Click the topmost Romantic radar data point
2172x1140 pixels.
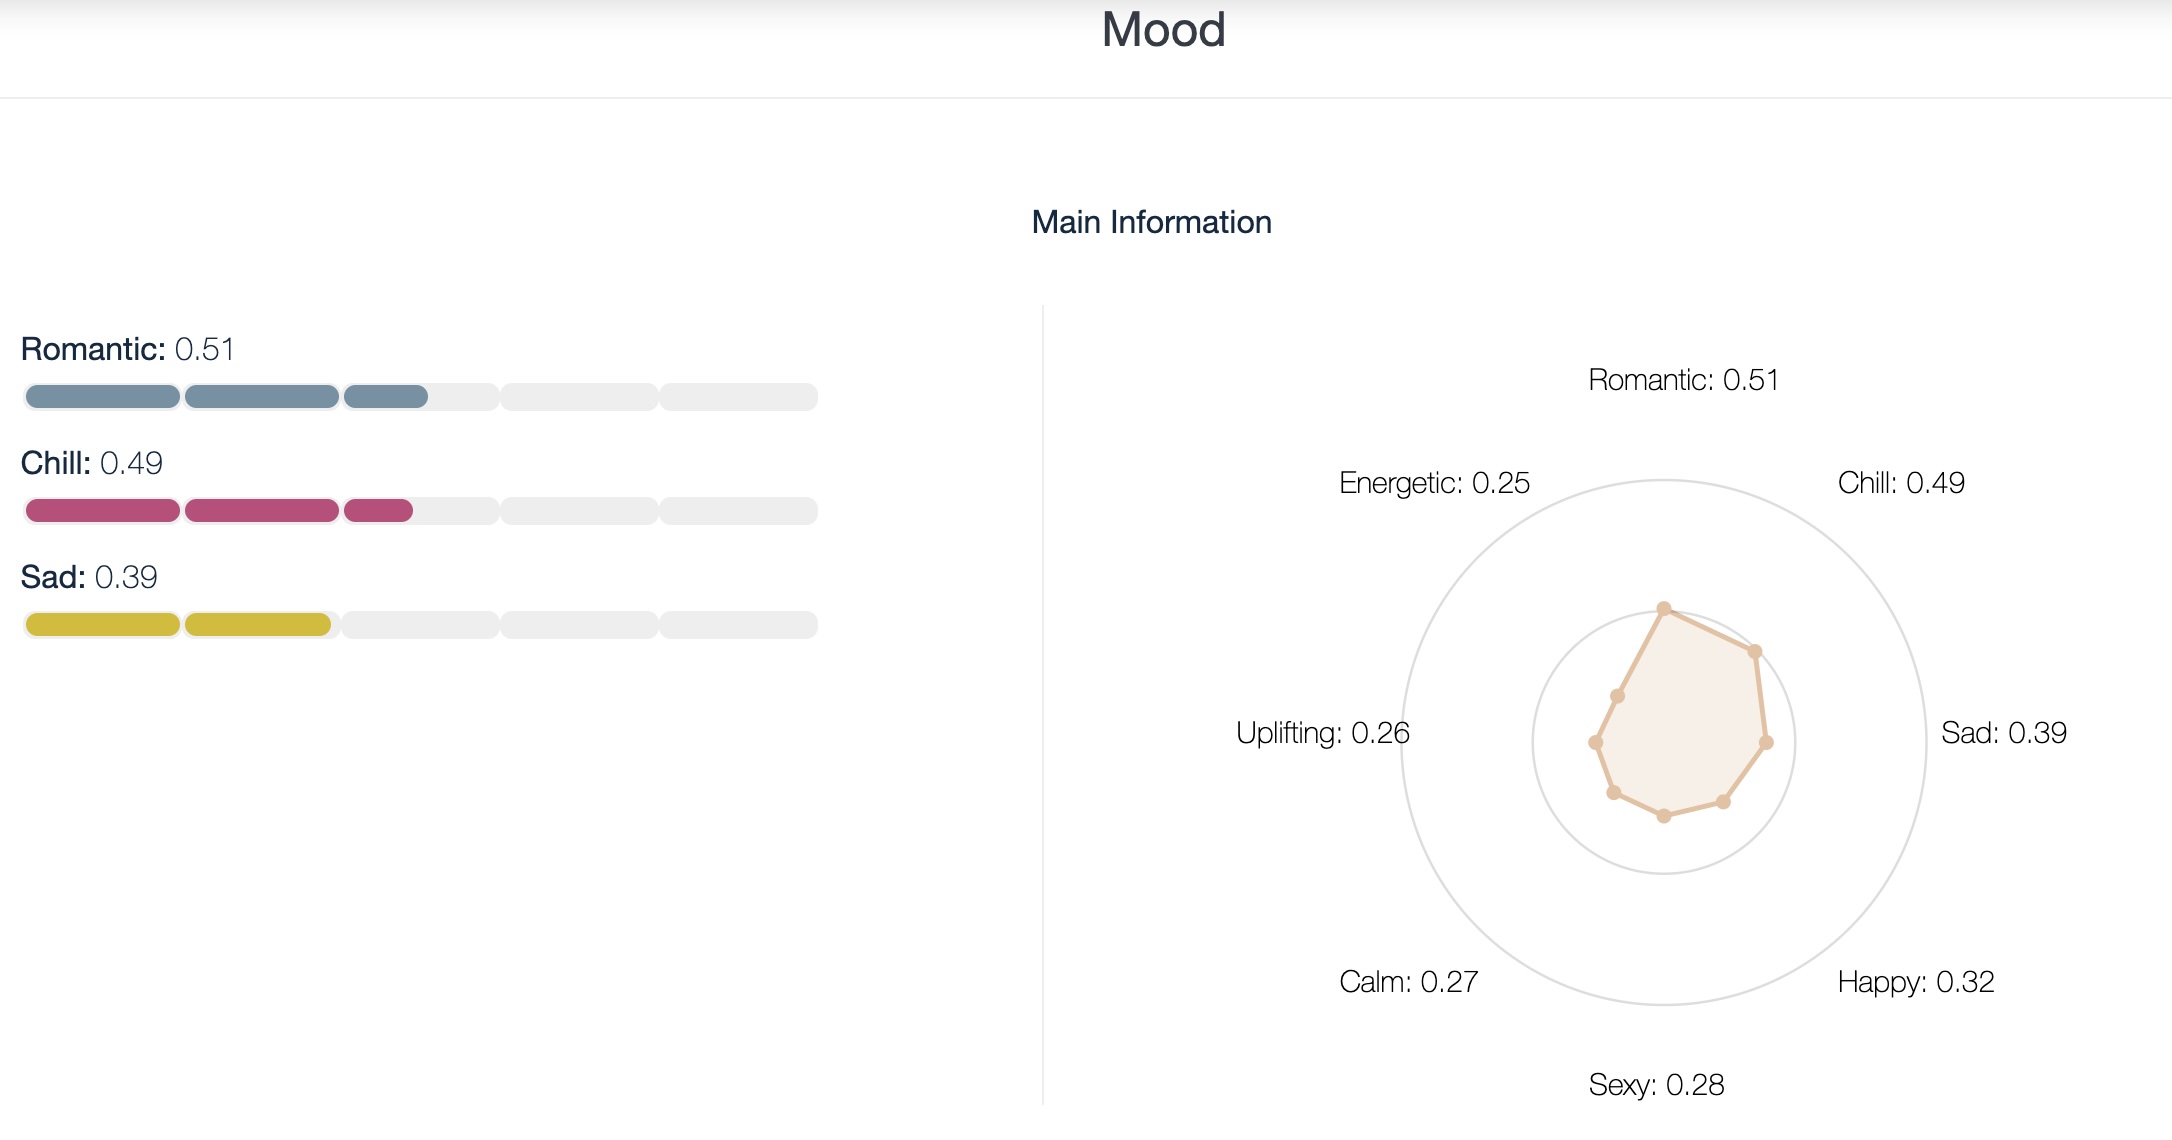pyautogui.click(x=1664, y=608)
